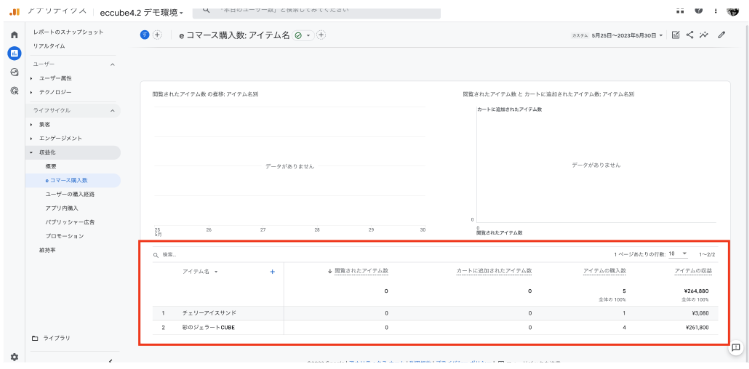Viewport: 749px width, 369px height.
Task: Collapse the sidebar with the bottom chevron
Action: click(111, 361)
